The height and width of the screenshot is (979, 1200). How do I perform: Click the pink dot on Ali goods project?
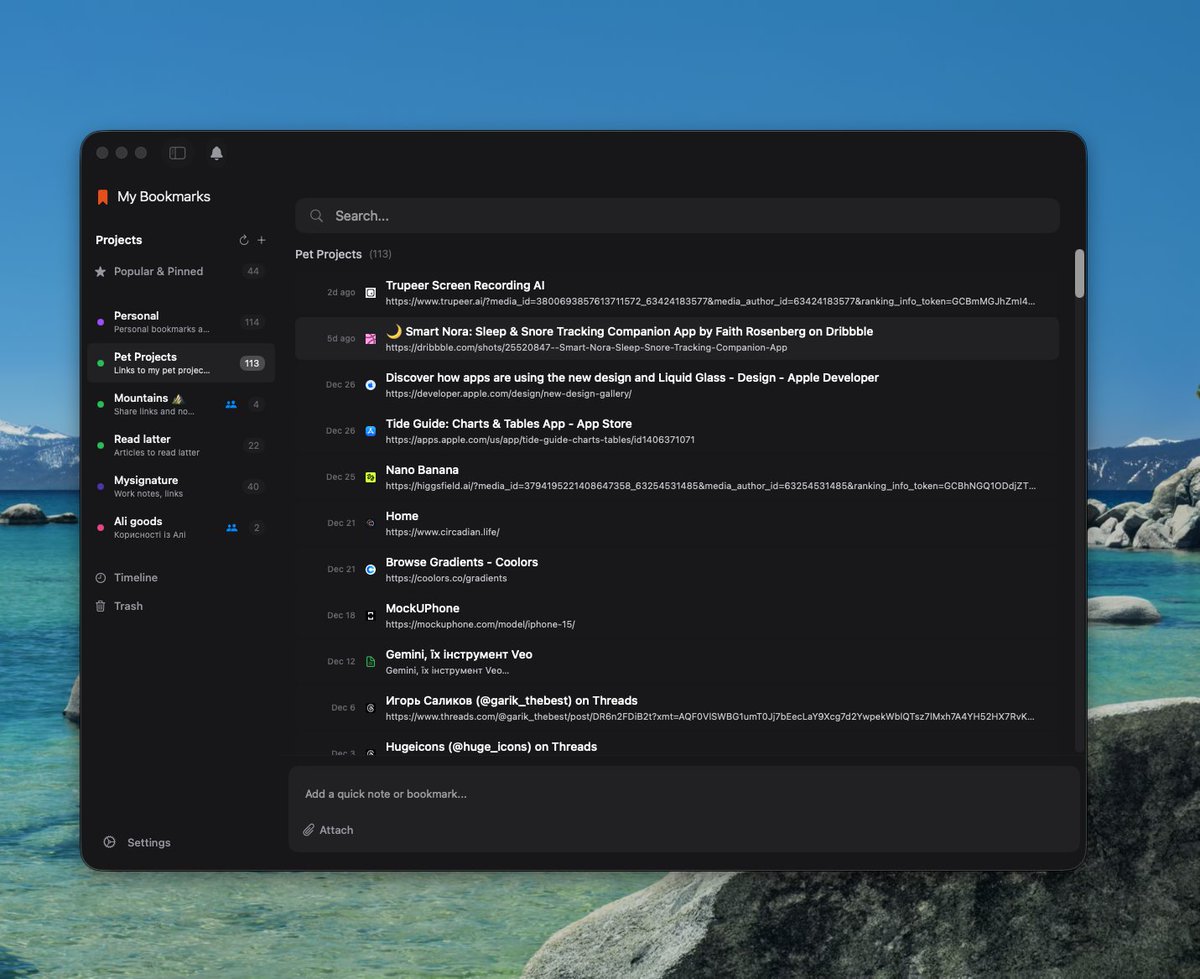[100, 528]
